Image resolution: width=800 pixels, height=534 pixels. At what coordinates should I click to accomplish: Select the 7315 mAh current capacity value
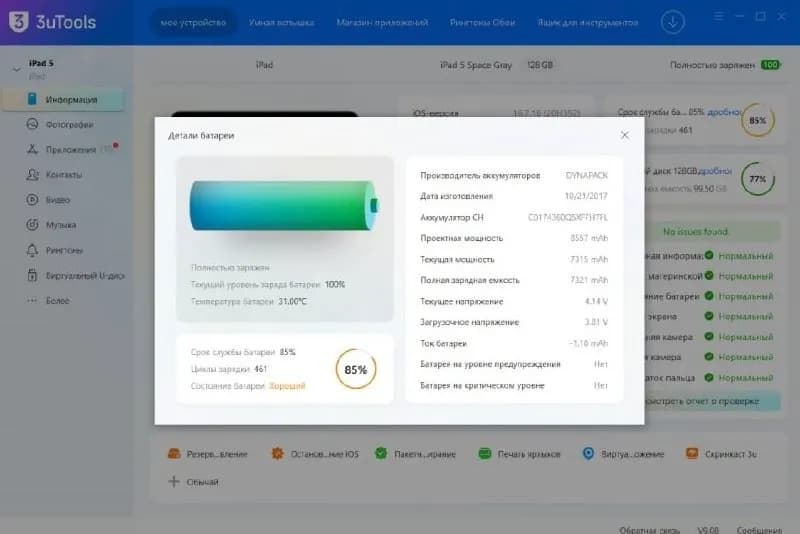[589, 260]
